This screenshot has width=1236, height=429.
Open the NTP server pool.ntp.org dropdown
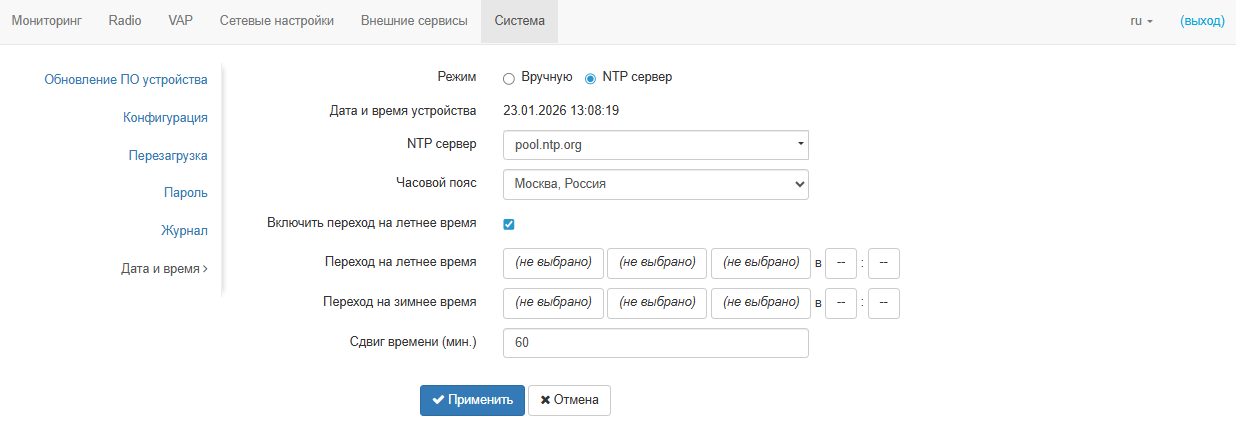655,145
